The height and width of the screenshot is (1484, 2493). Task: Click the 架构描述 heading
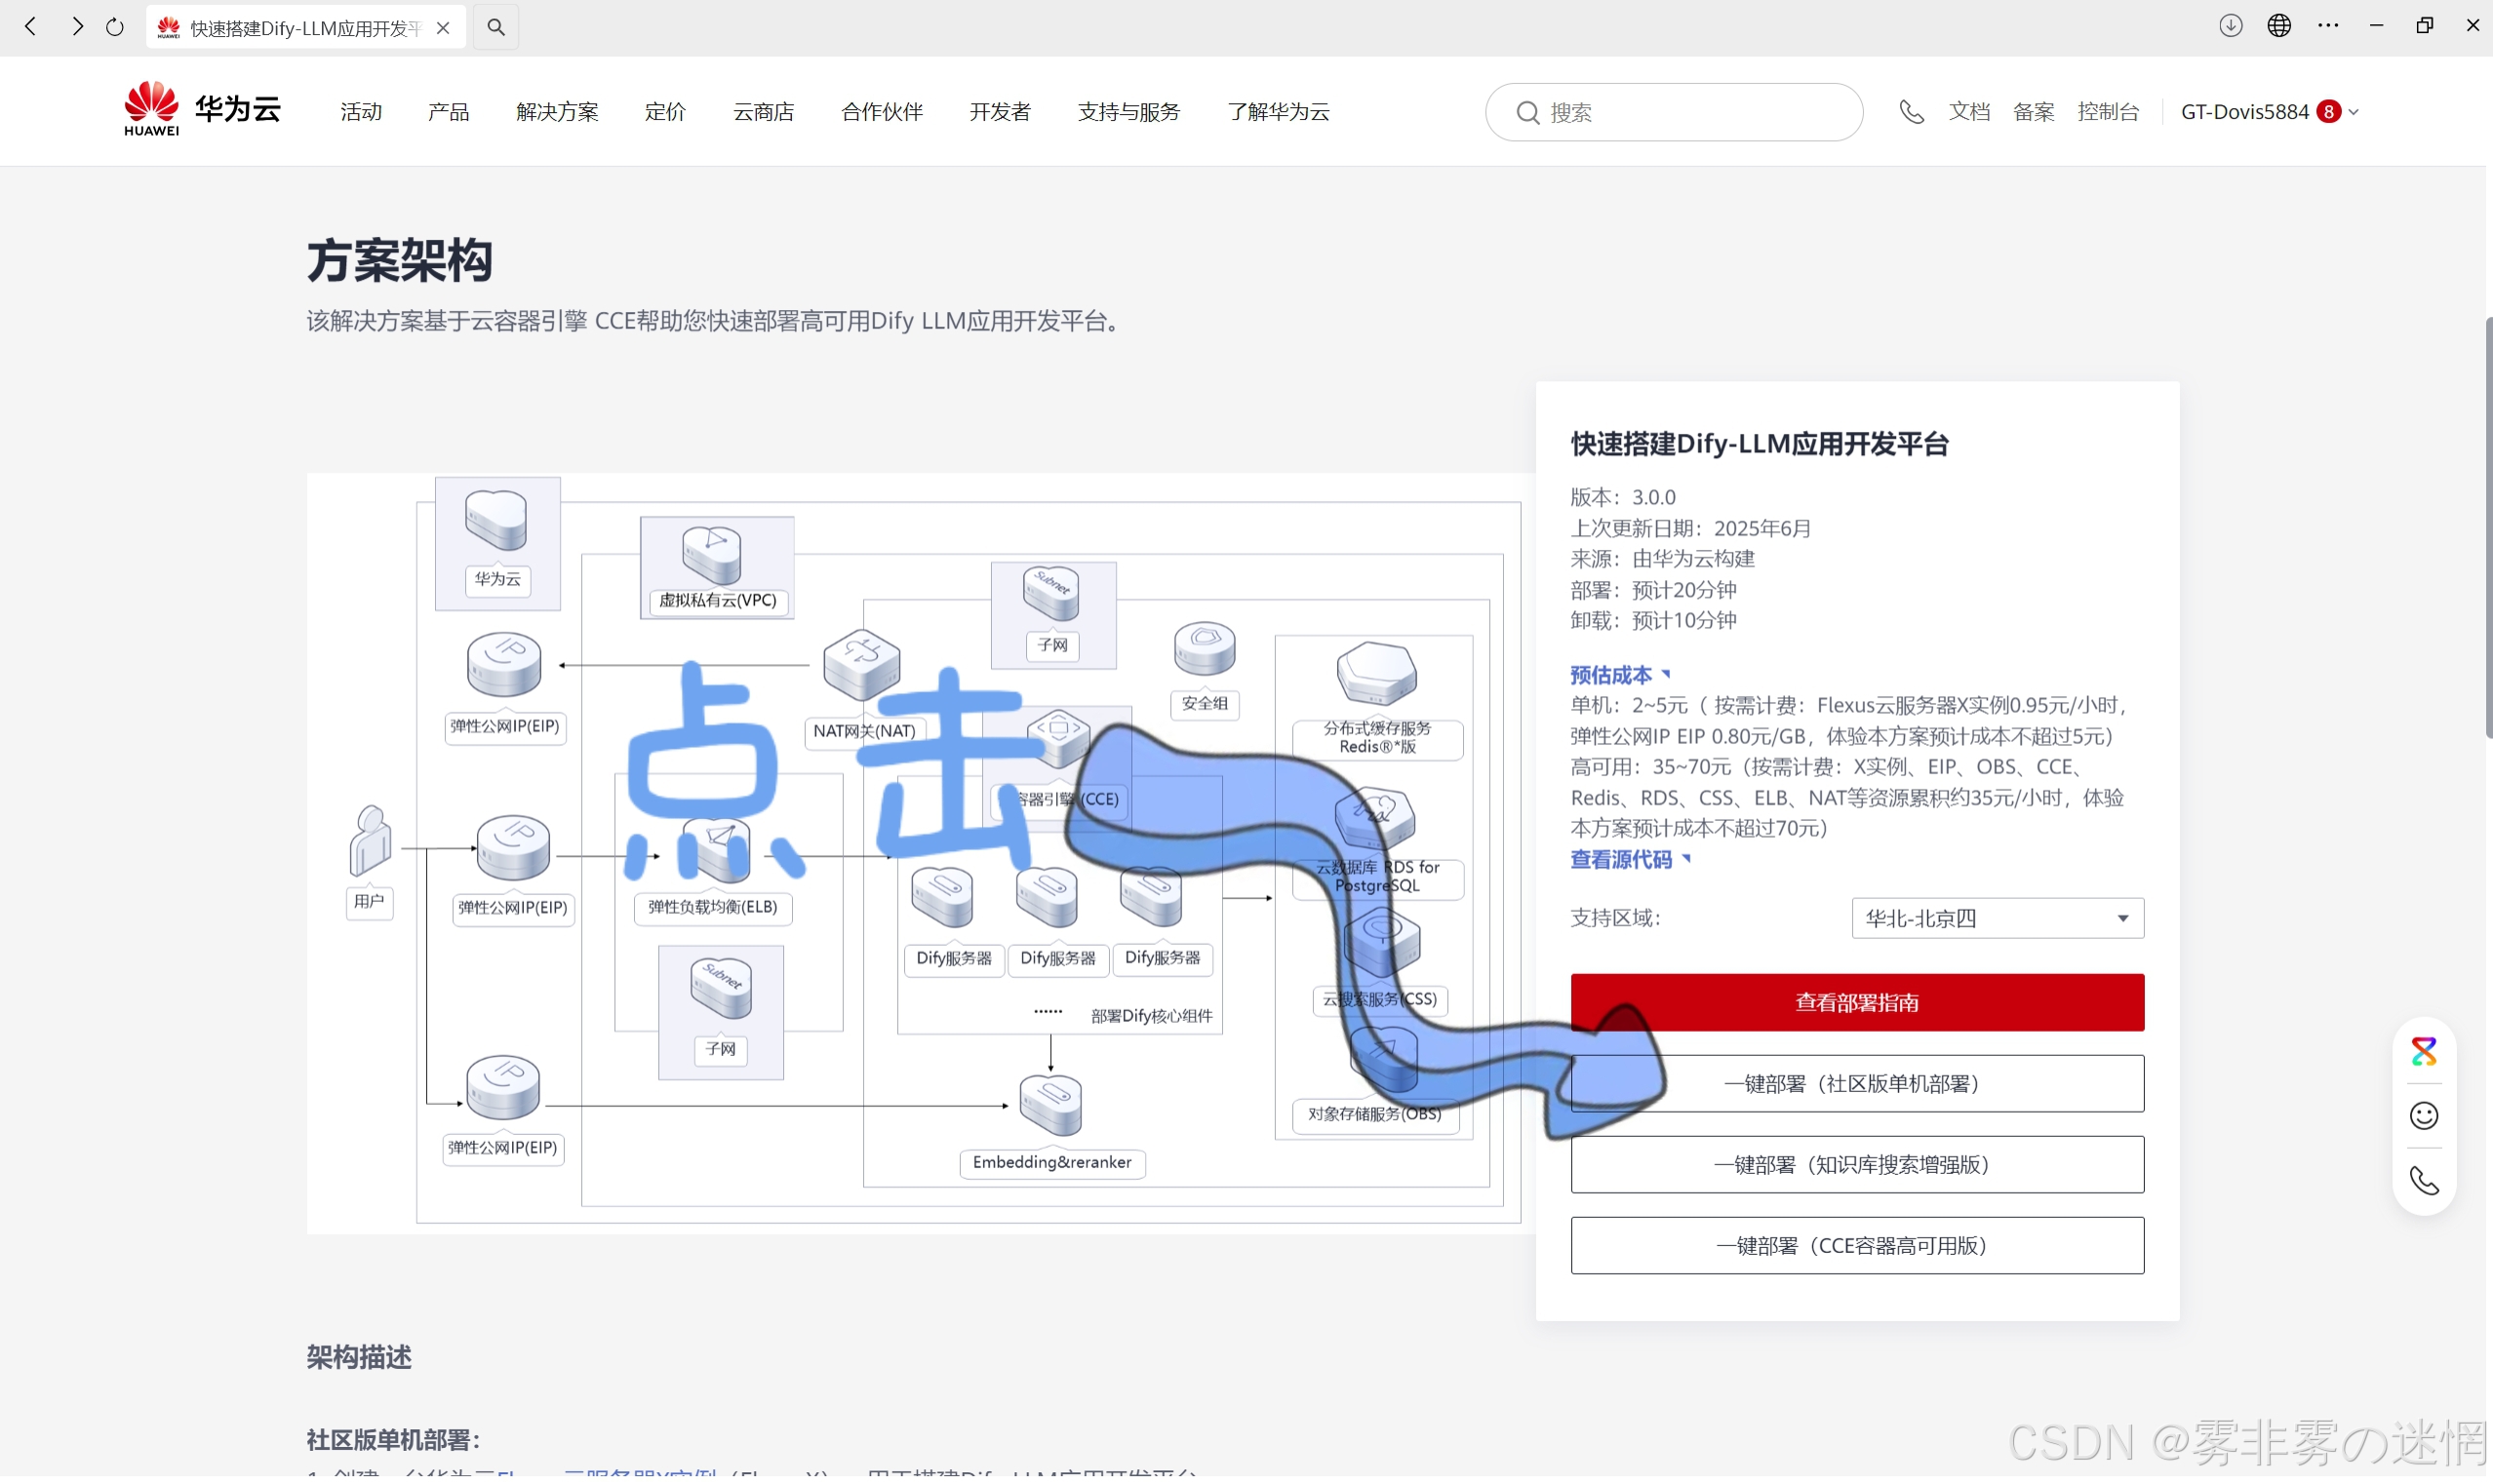[x=359, y=1357]
